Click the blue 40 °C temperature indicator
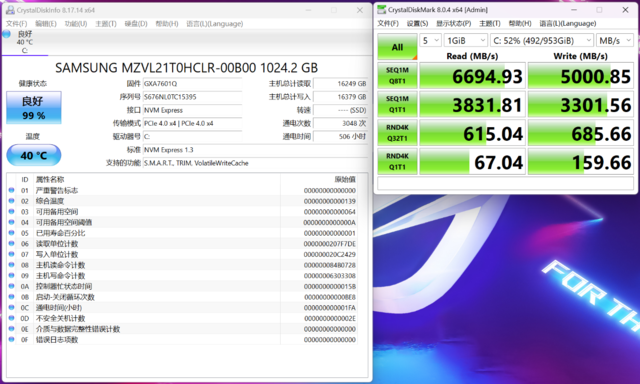 (34, 155)
